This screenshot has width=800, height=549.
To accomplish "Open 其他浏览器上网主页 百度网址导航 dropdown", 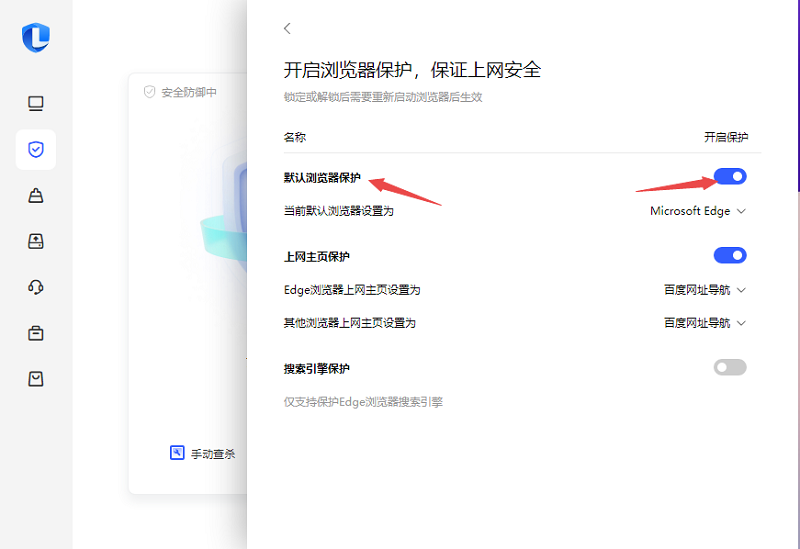I will [x=705, y=323].
